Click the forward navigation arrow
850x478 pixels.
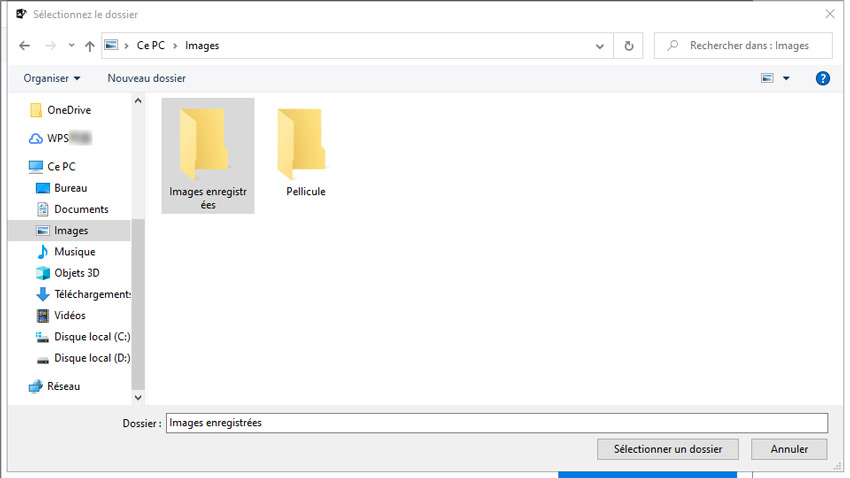[50, 46]
